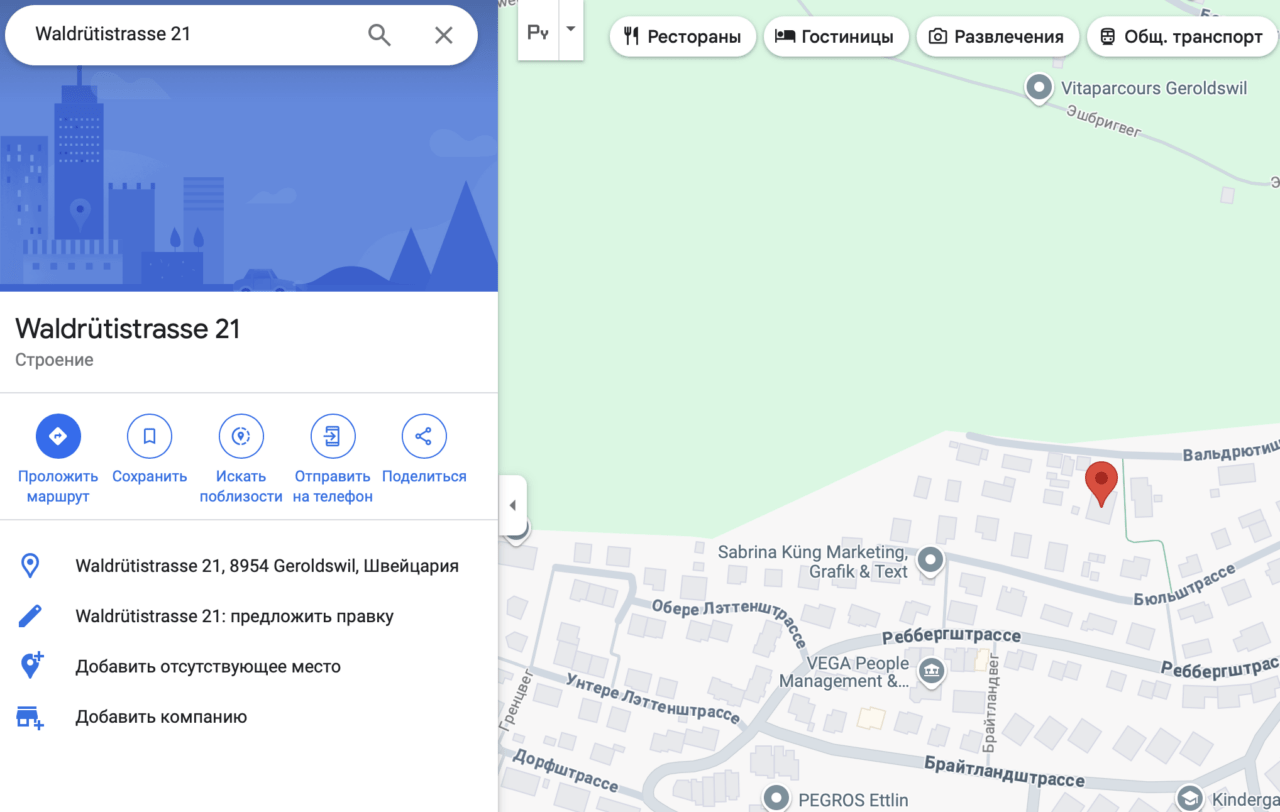1280x812 pixels.
Task: Click the search nearby icon
Action: pos(241,436)
